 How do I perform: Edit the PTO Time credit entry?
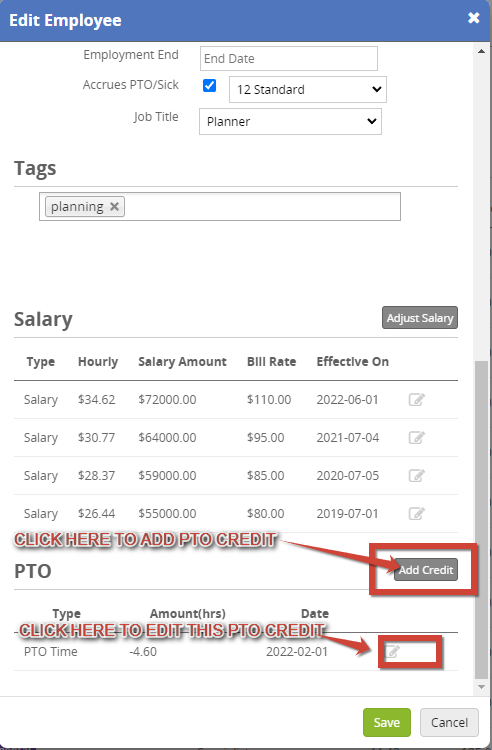pyautogui.click(x=393, y=651)
